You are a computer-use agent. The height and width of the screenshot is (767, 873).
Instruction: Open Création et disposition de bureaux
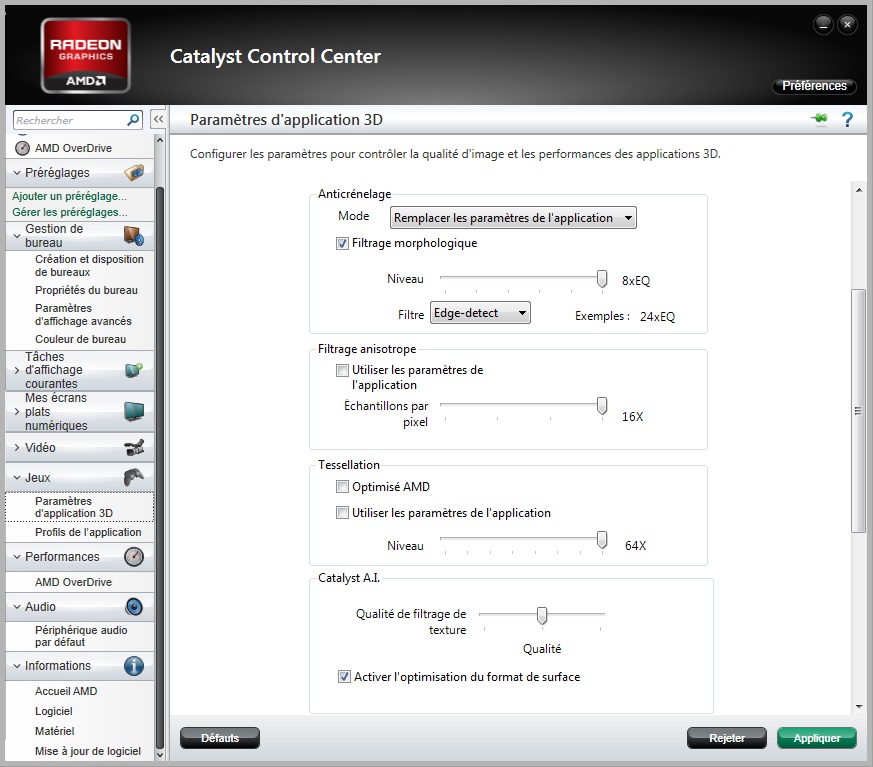point(89,266)
